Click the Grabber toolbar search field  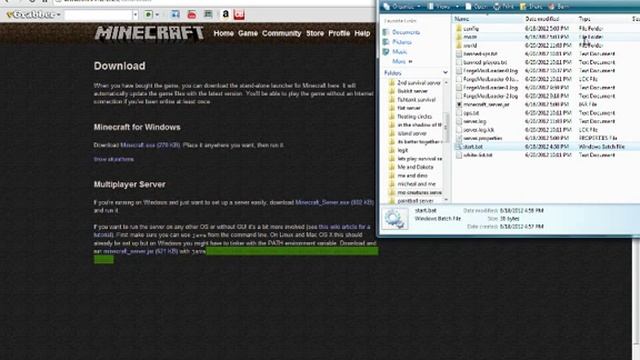(98, 15)
